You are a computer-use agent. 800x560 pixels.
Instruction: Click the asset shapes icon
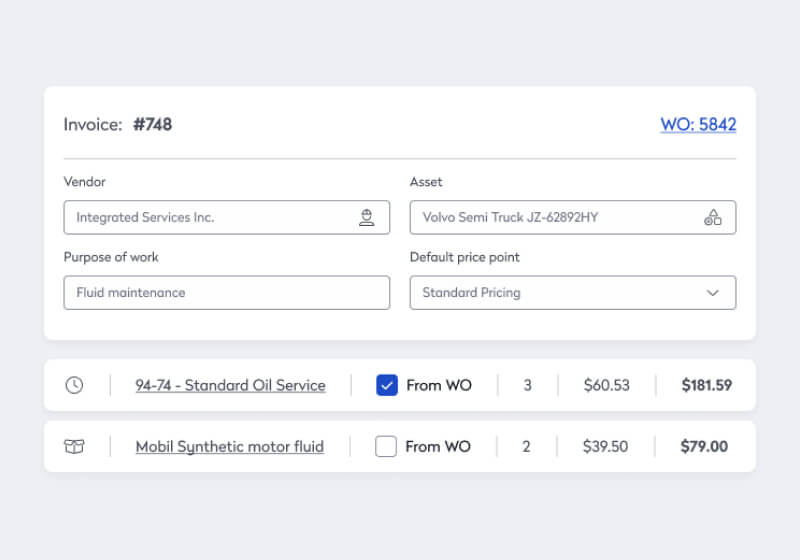pos(713,217)
